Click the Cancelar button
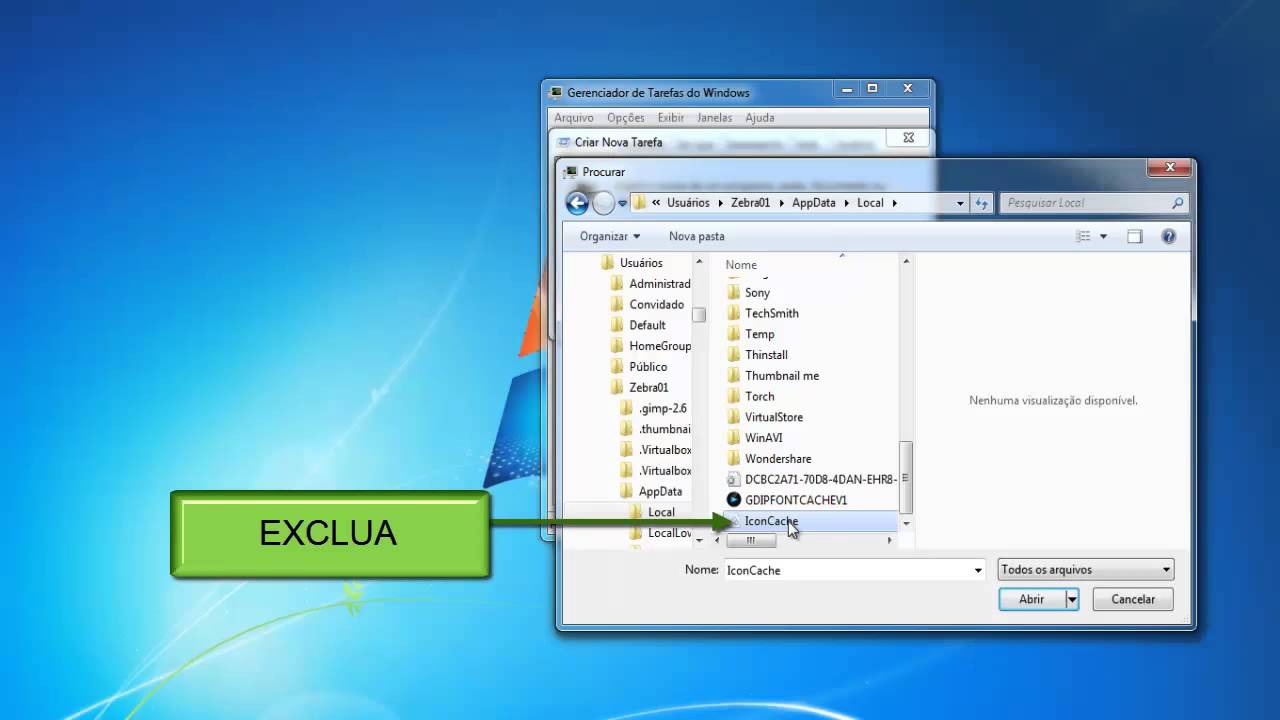The width and height of the screenshot is (1280, 720). [1133, 600]
